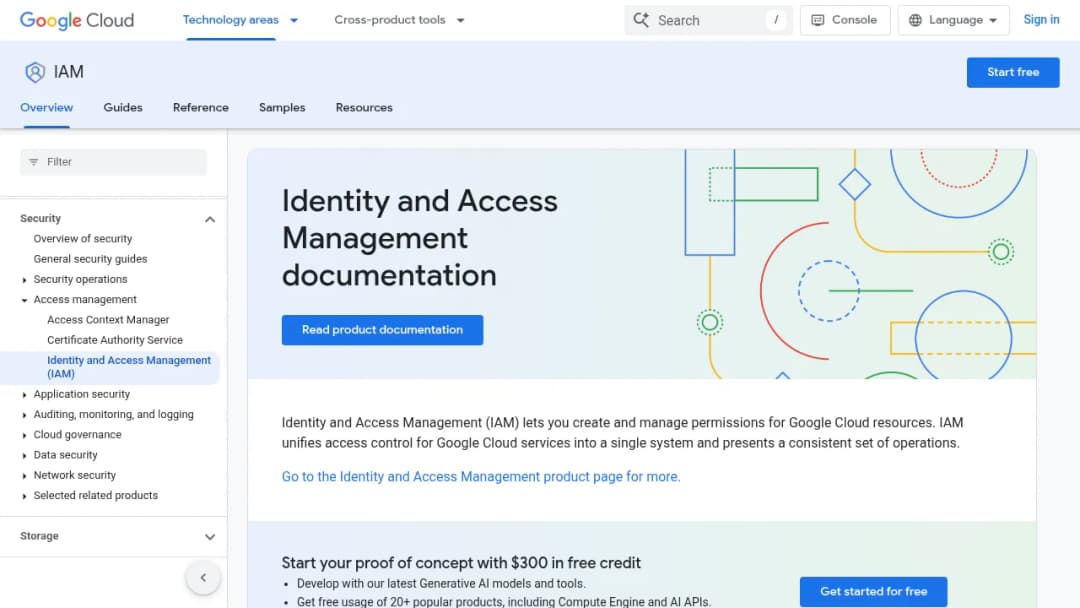Expand the Security operations tree arrow
1080x608 pixels.
tap(24, 280)
